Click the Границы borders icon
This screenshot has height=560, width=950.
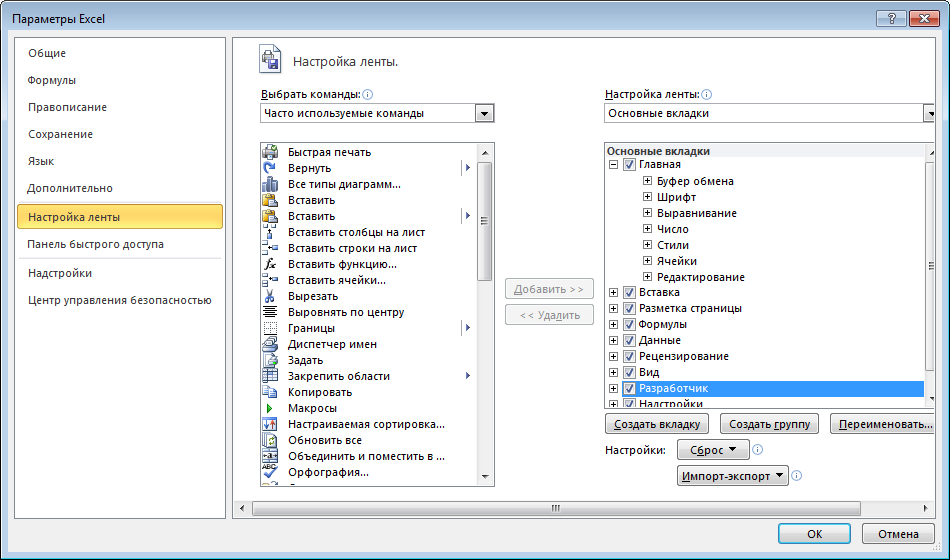pyautogui.click(x=270, y=328)
